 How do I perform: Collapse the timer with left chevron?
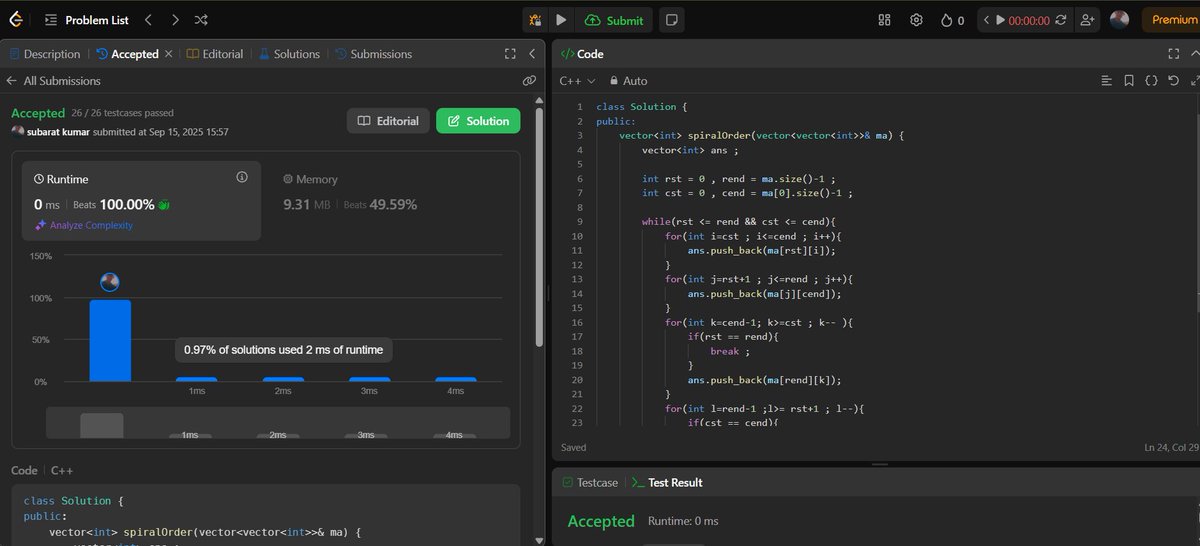click(986, 19)
